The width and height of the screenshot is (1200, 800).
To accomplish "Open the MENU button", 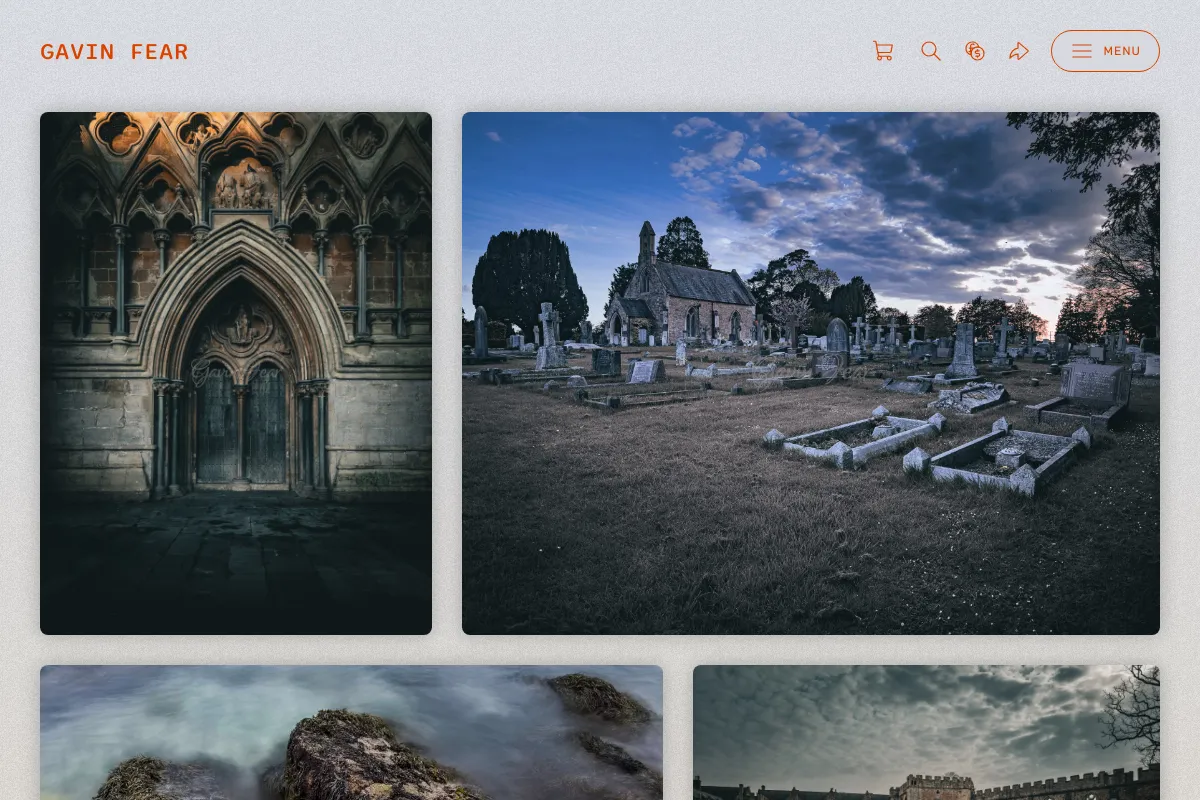I will tap(1105, 51).
